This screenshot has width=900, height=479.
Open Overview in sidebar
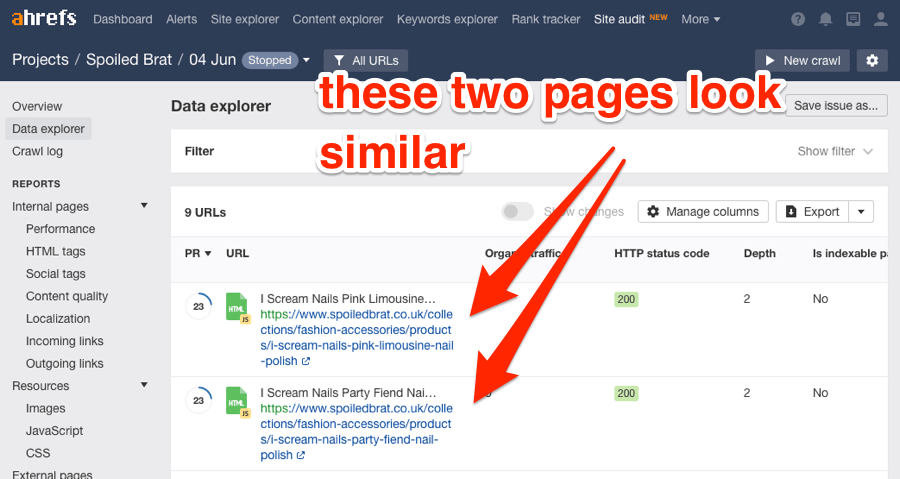[x=37, y=107]
